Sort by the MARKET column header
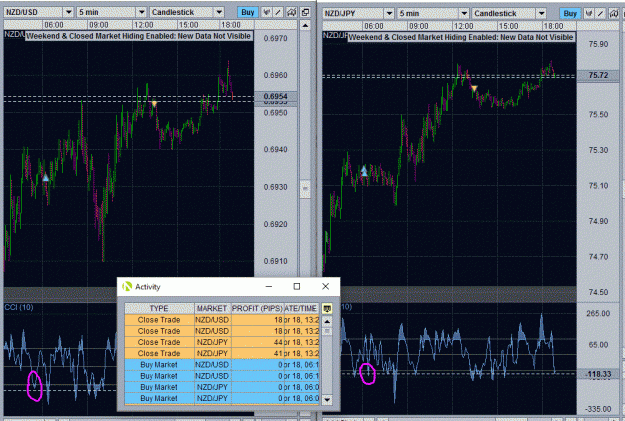This screenshot has width=625, height=421. tap(212, 308)
